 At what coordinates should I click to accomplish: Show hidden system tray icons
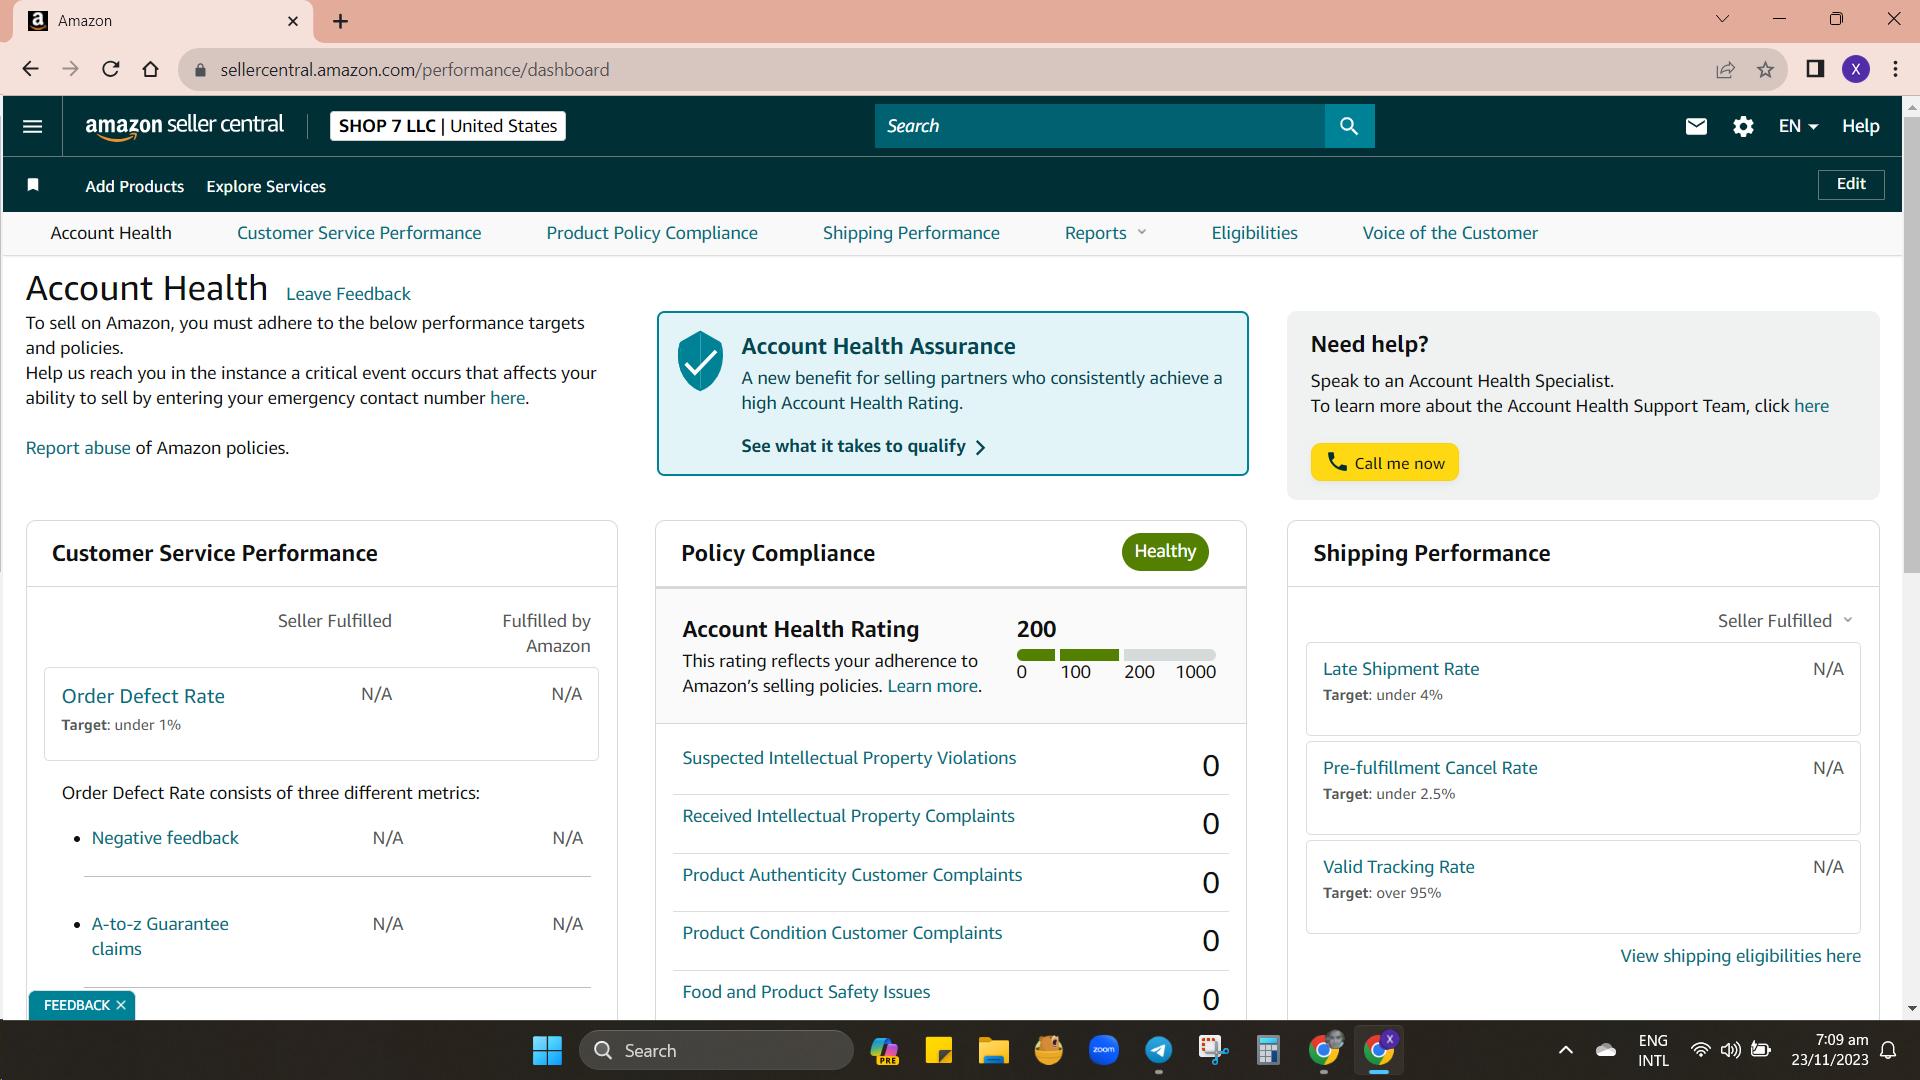click(x=1566, y=1050)
